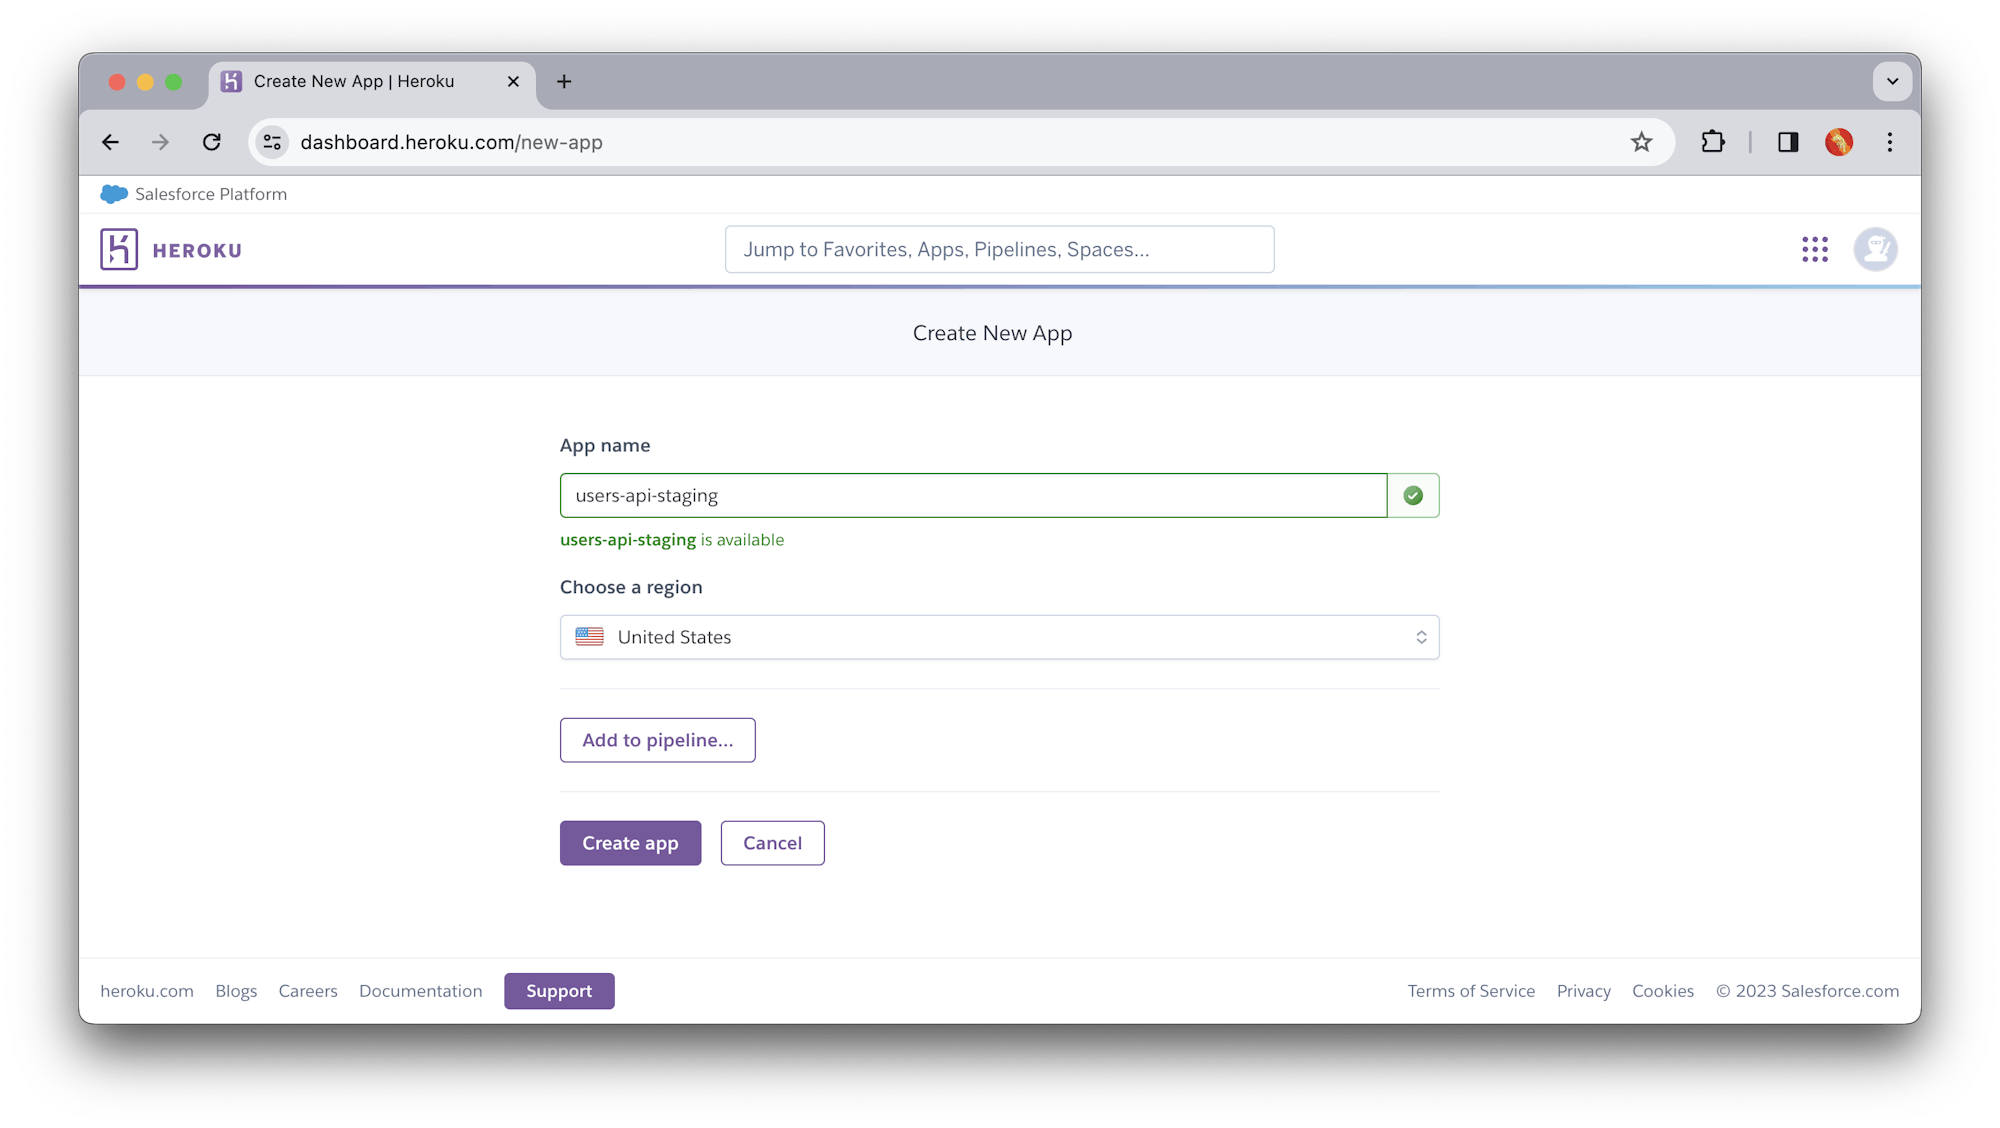Viewport: 2000px width, 1128px height.
Task: Open the United States region dropdown
Action: (x=999, y=637)
